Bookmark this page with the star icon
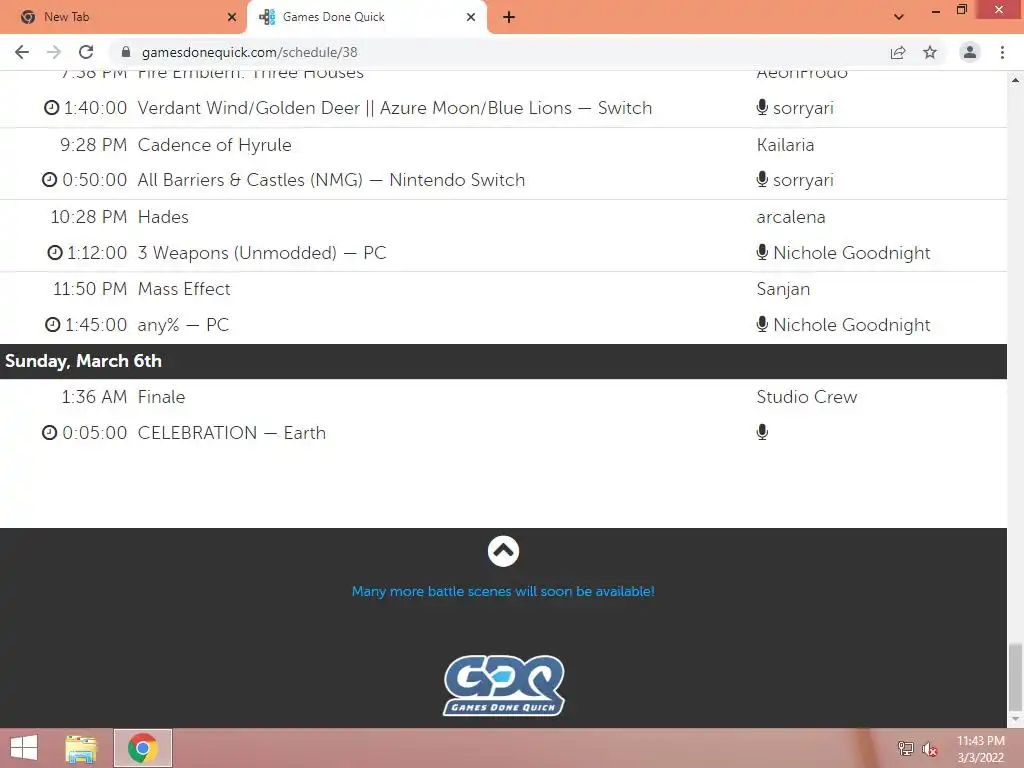This screenshot has height=768, width=1024. [930, 52]
